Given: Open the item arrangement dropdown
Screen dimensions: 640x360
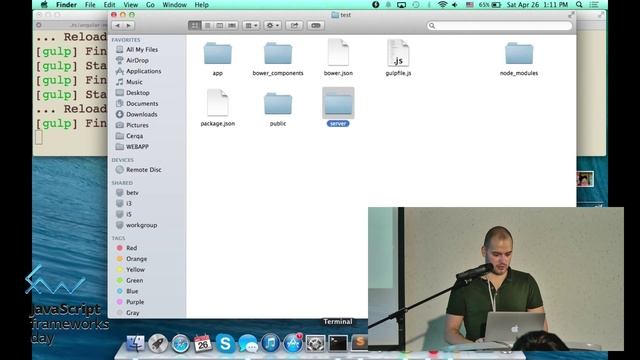Looking at the screenshot, I should tap(251, 25).
